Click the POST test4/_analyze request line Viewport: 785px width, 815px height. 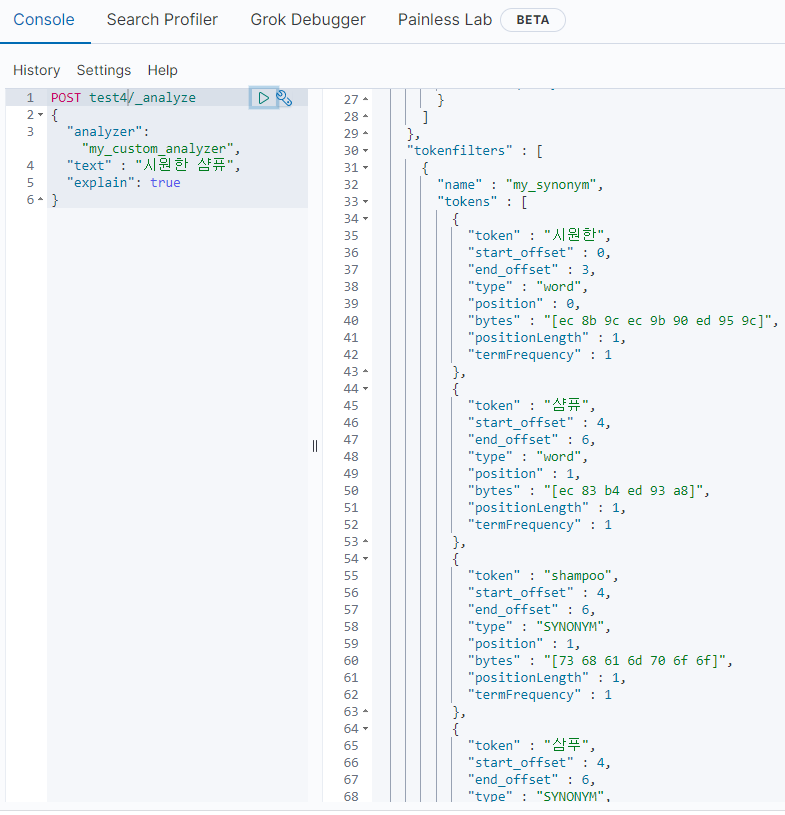coord(123,98)
